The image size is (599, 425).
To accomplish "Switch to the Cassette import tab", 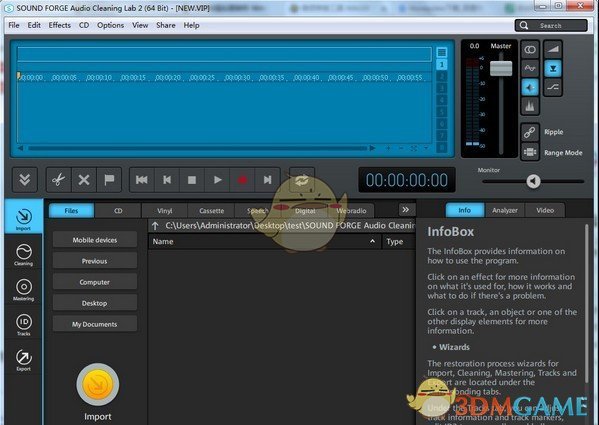I will (211, 210).
